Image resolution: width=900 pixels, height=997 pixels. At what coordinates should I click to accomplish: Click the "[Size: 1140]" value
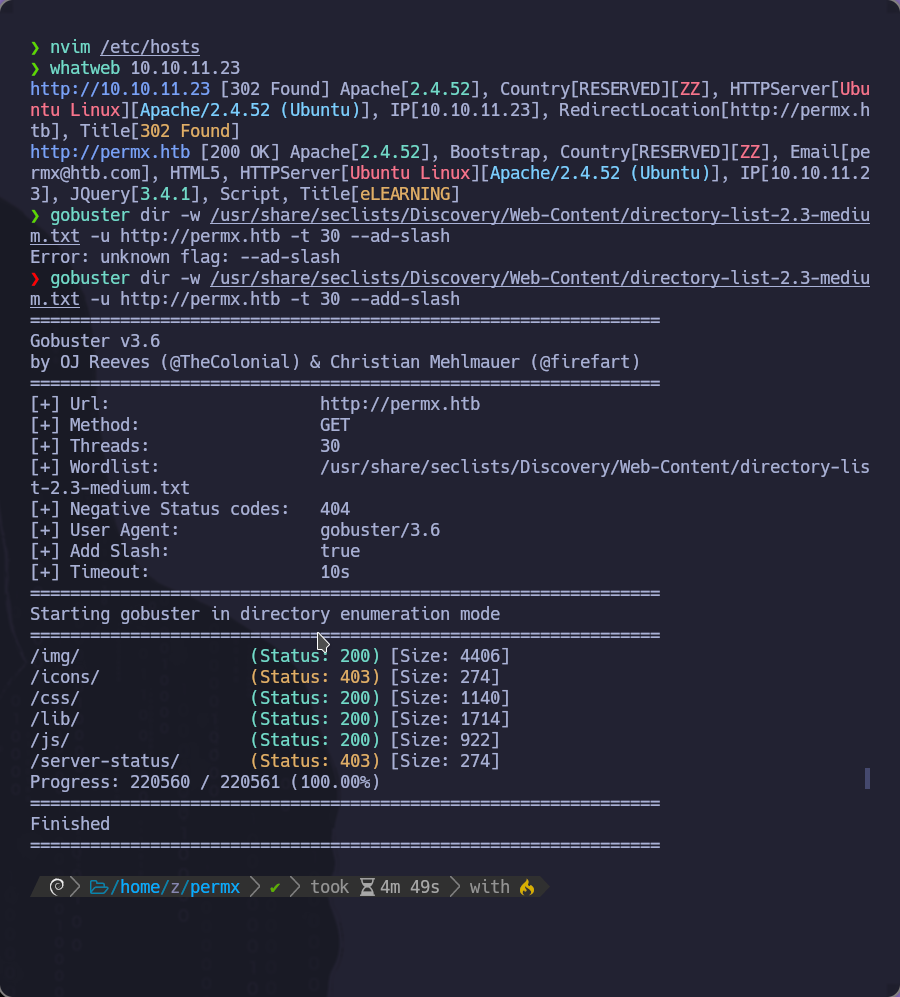point(450,698)
